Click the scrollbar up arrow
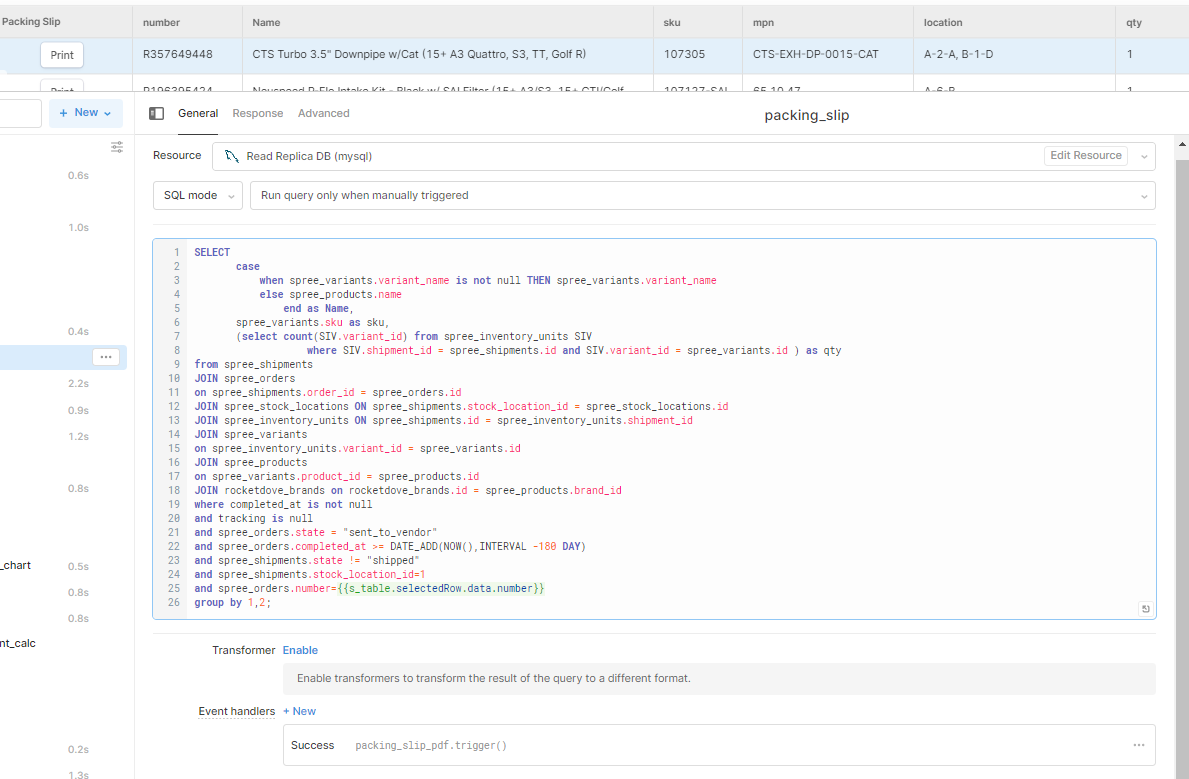This screenshot has height=779, width=1189. [1182, 144]
